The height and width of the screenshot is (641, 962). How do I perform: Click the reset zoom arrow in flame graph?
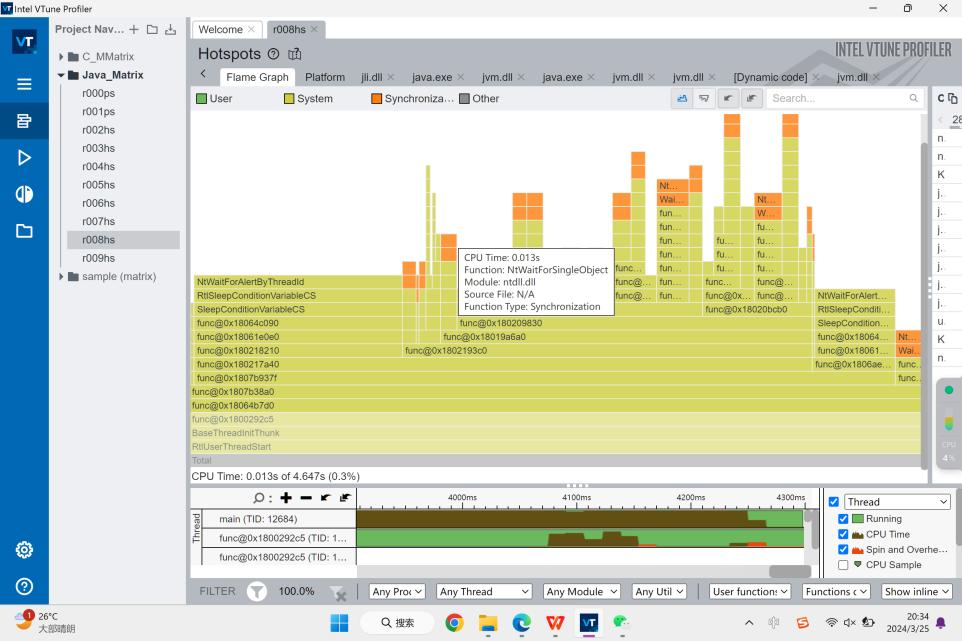tap(728, 98)
